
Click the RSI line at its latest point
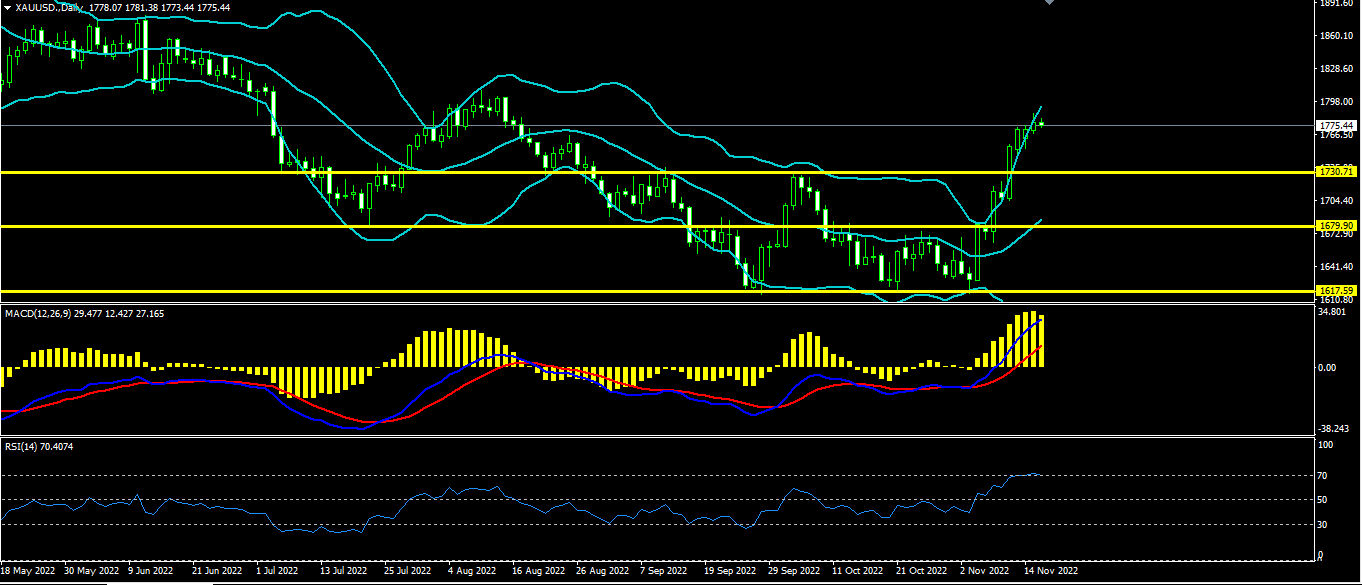[x=1042, y=475]
